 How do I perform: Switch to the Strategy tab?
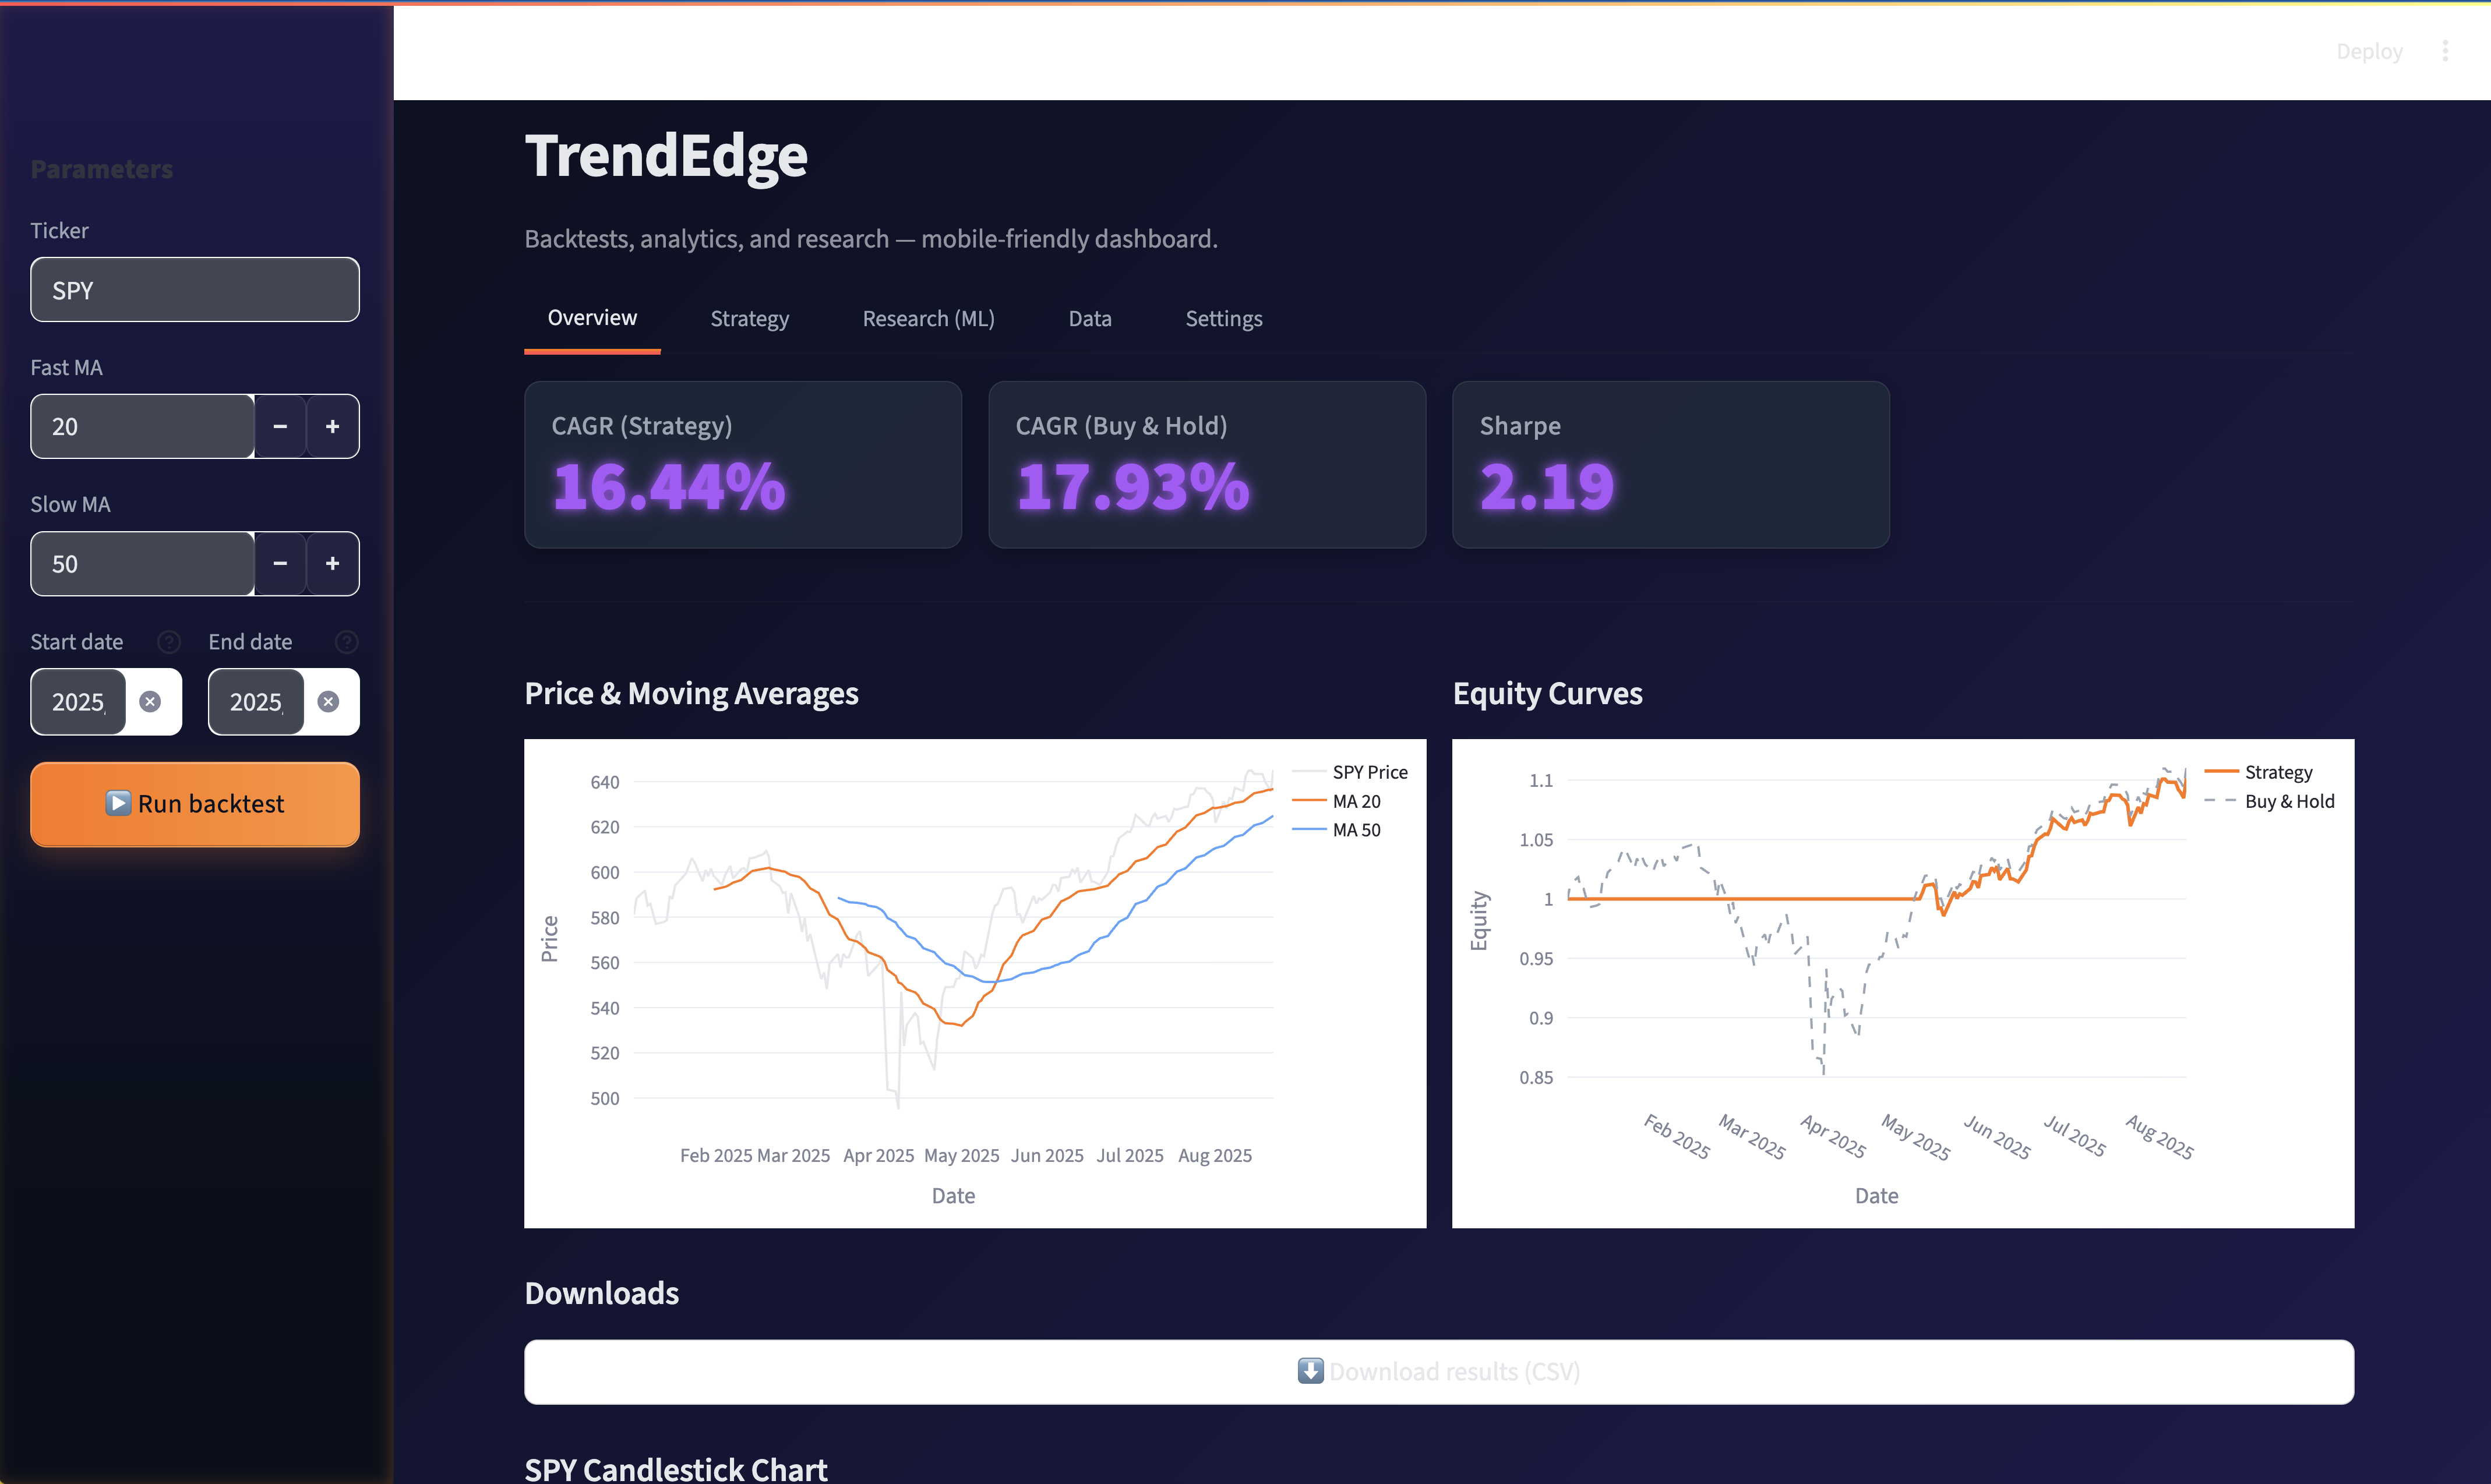[x=749, y=319]
